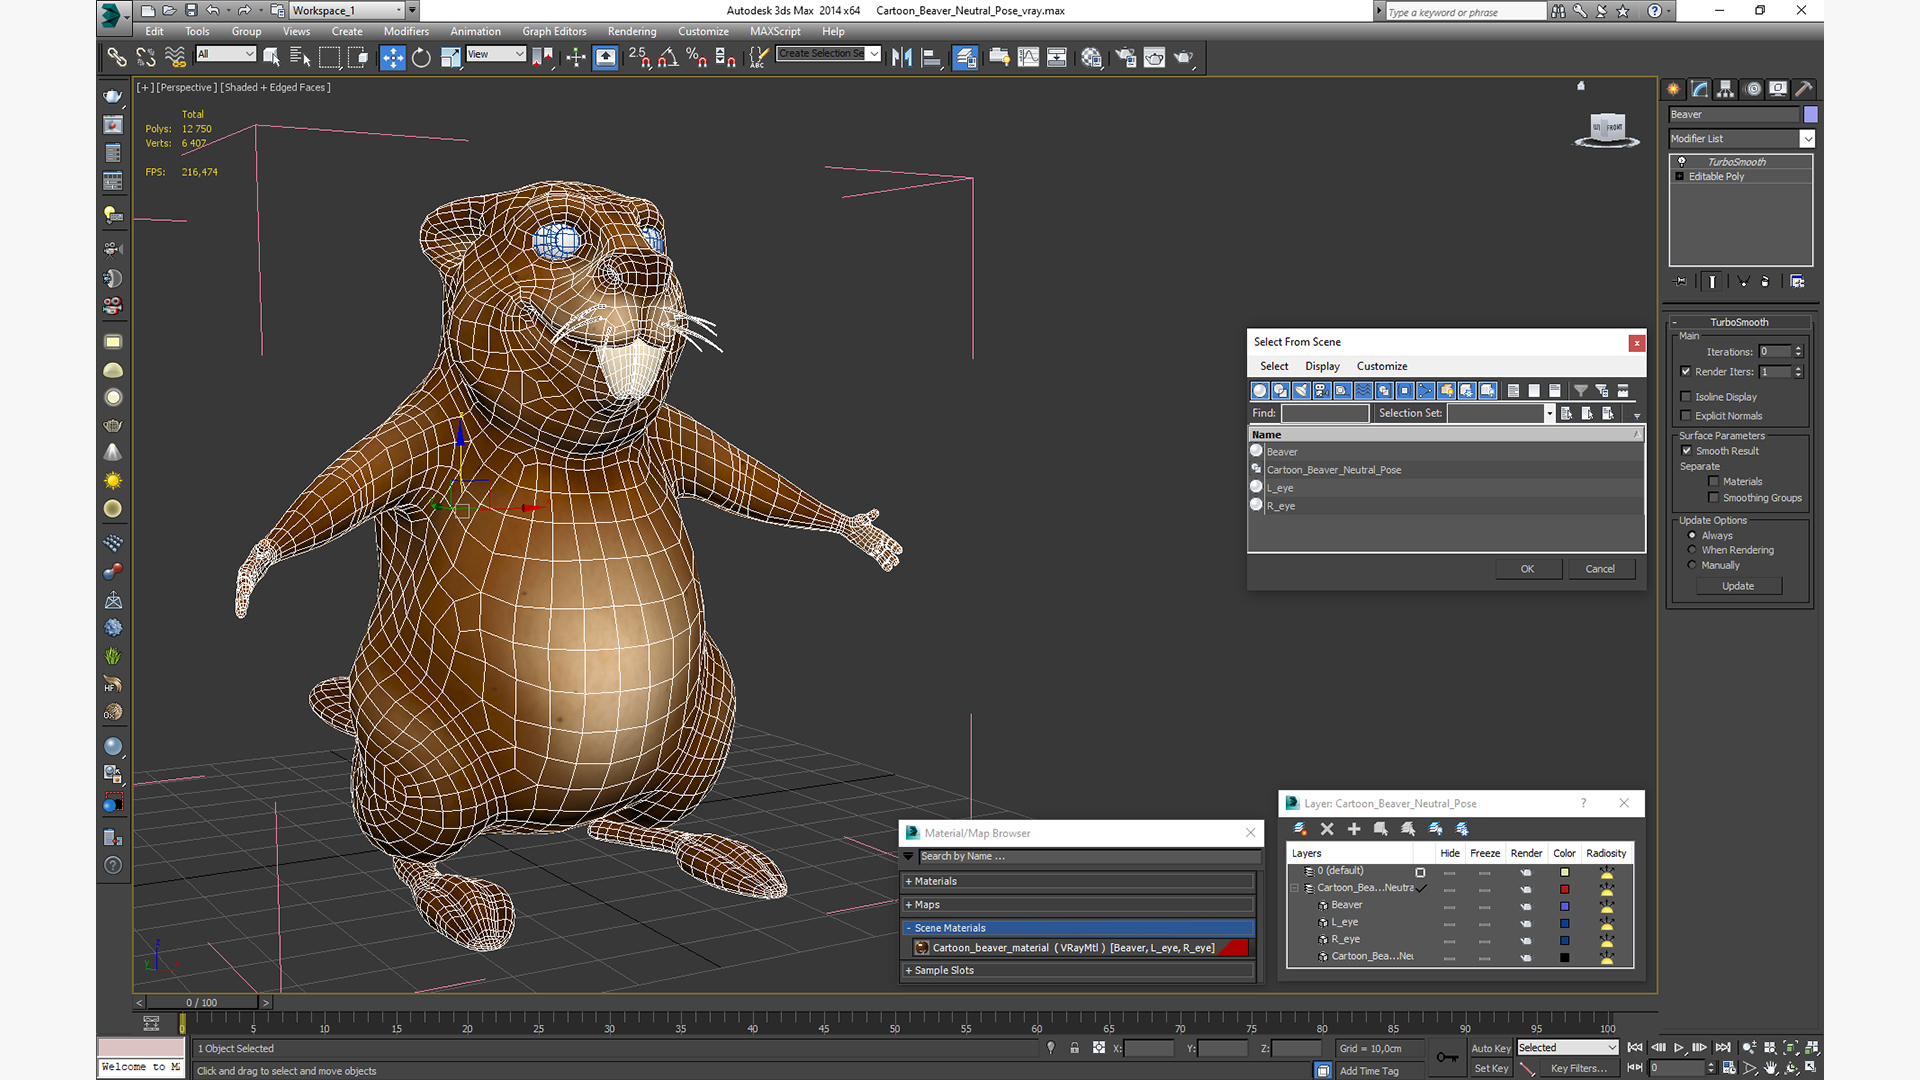Screen dimensions: 1920x1080
Task: Toggle Smooth Result checkbox
Action: click(1687, 451)
